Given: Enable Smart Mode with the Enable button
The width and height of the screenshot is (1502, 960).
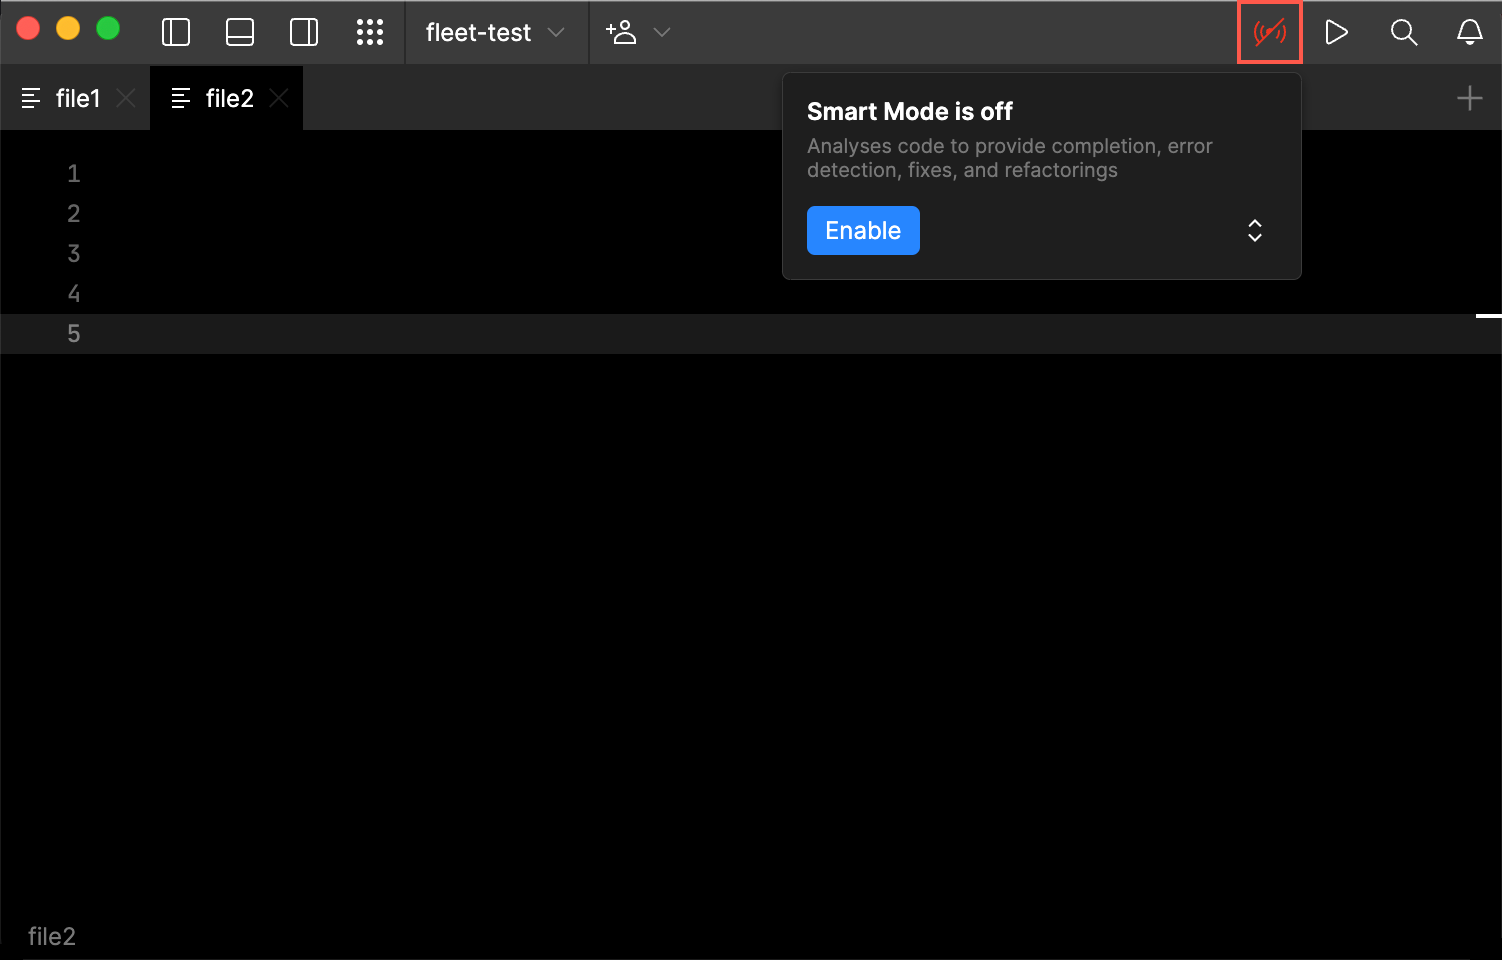Looking at the screenshot, I should tap(862, 230).
